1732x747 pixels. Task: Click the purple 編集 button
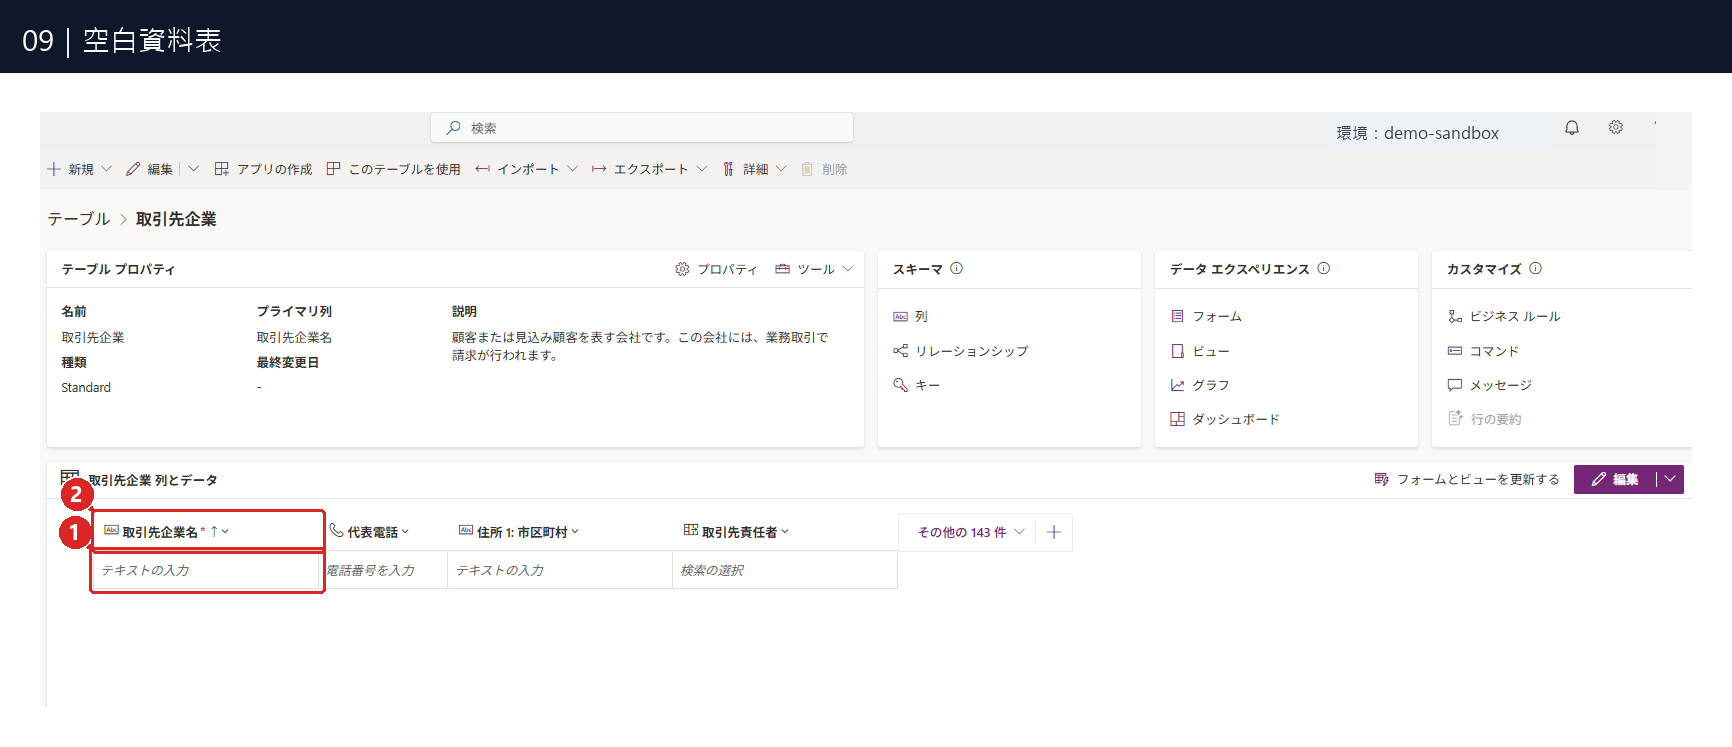(1615, 479)
